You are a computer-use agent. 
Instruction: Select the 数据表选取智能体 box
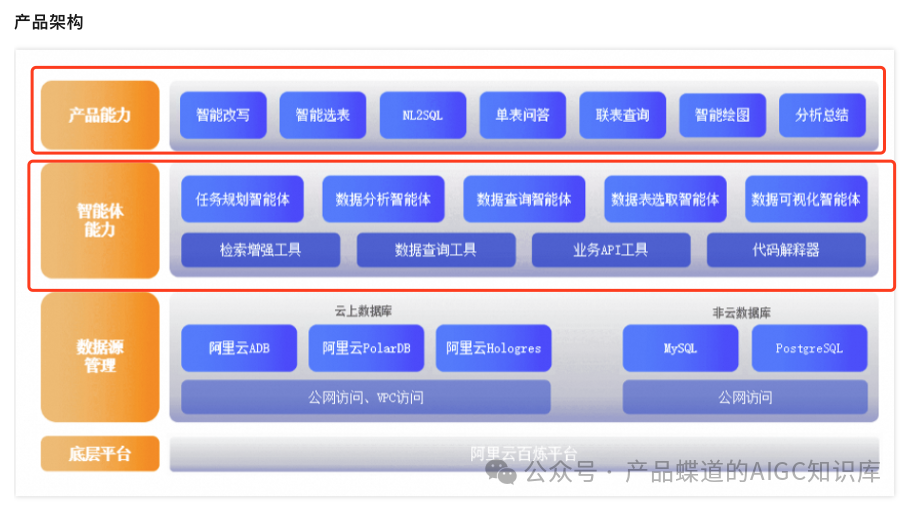click(665, 199)
